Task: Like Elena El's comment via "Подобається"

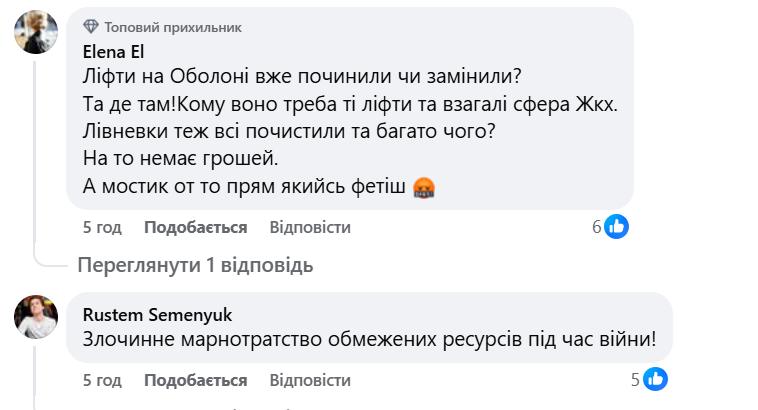Action: pyautogui.click(x=195, y=228)
